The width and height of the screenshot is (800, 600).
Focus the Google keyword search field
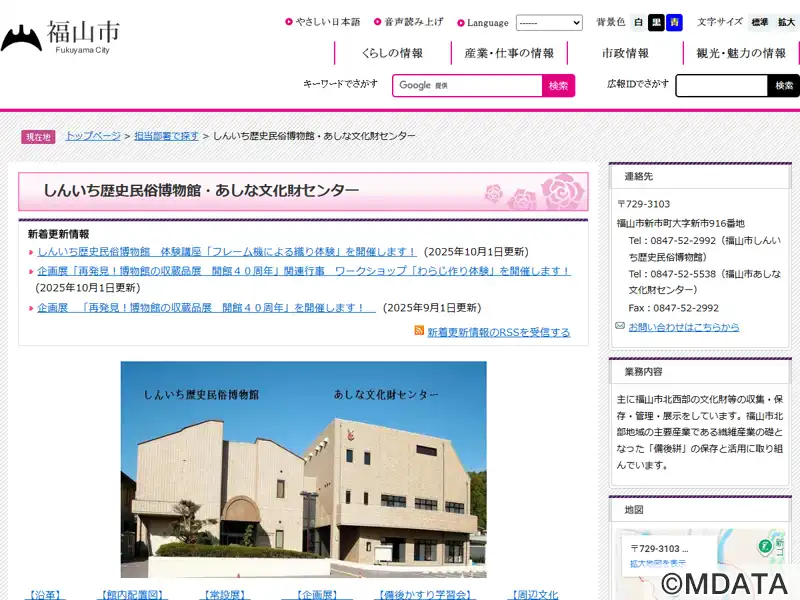pos(467,85)
